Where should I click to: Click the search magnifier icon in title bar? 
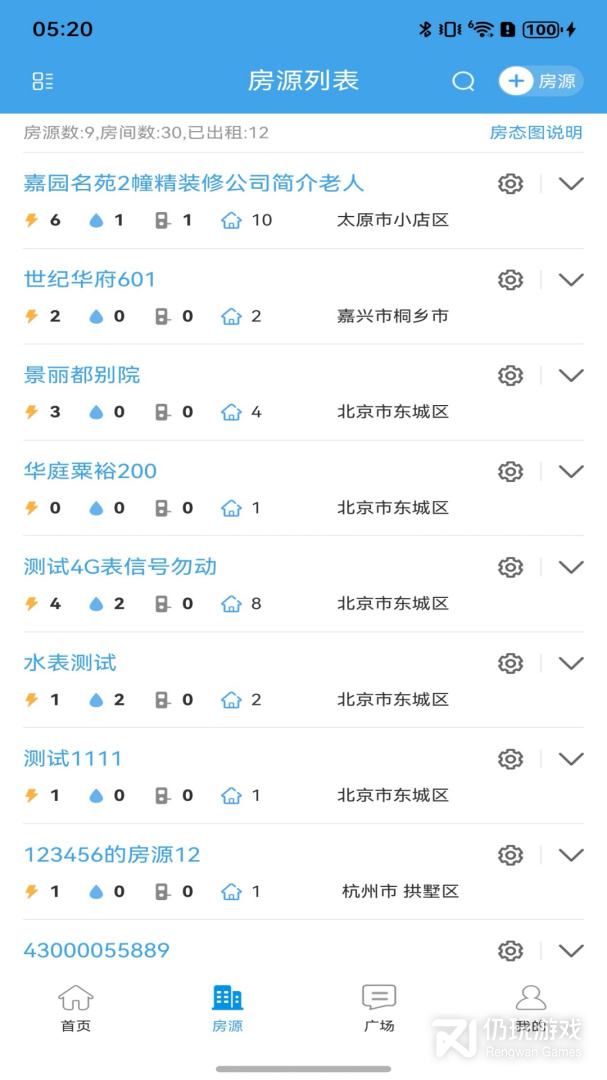click(463, 81)
